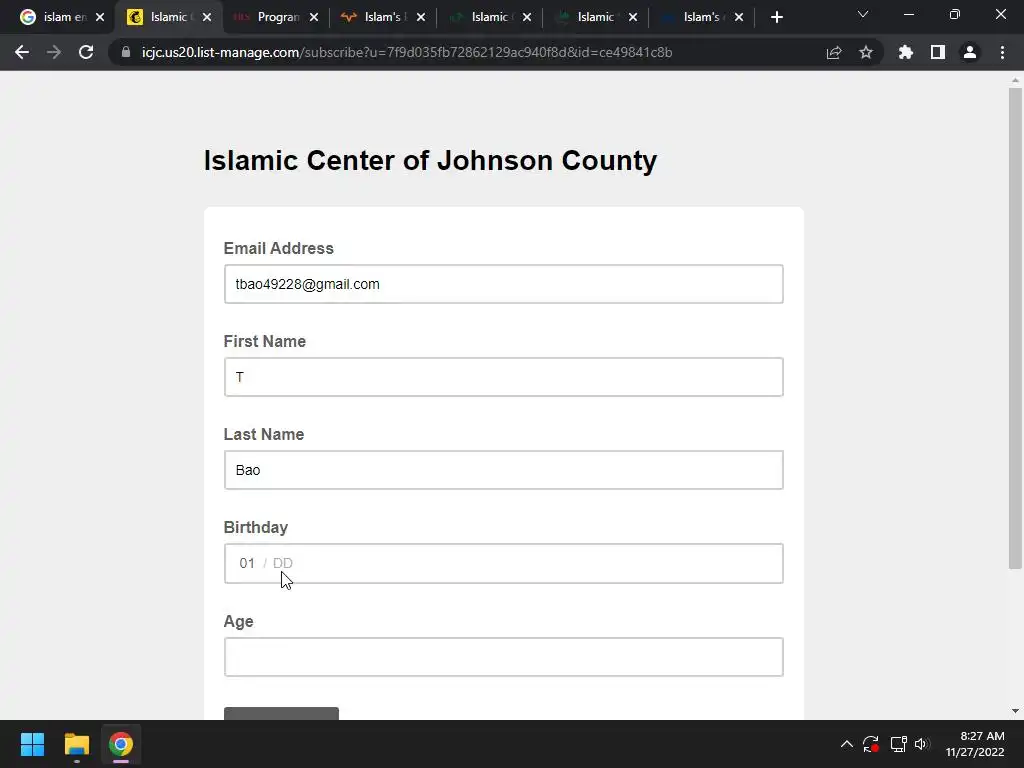This screenshot has width=1024, height=768.
Task: Open the volume speaker icon
Action: click(922, 744)
